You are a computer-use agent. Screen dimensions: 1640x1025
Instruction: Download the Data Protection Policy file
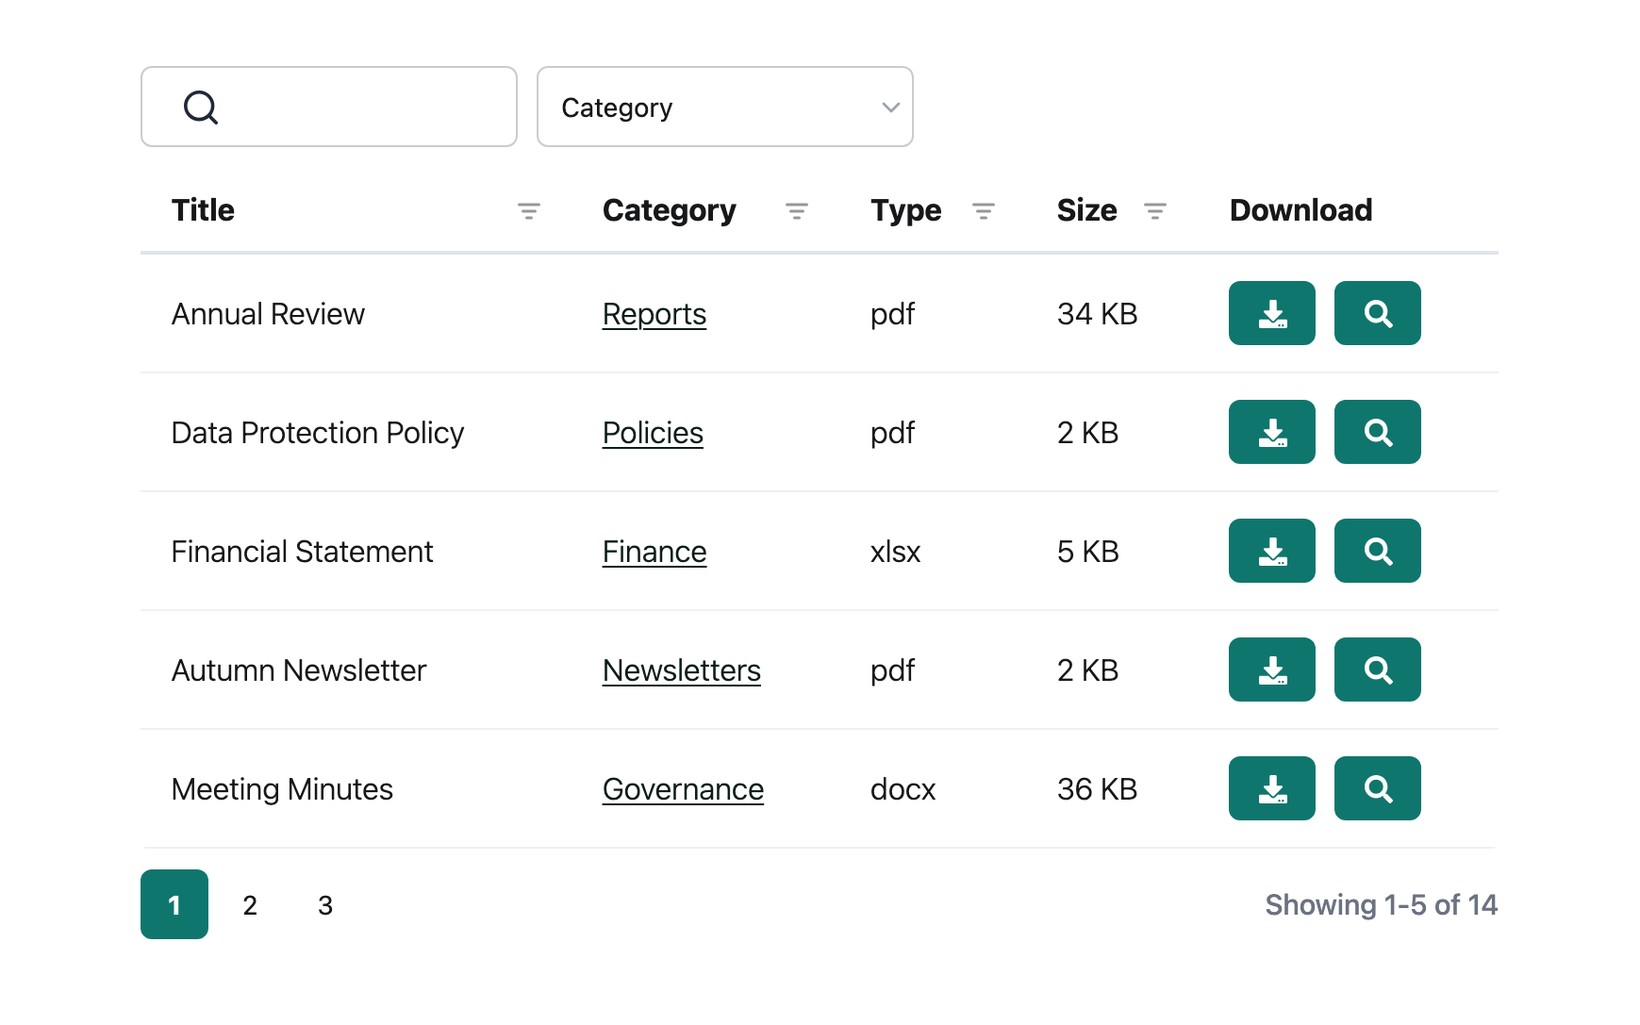tap(1271, 432)
